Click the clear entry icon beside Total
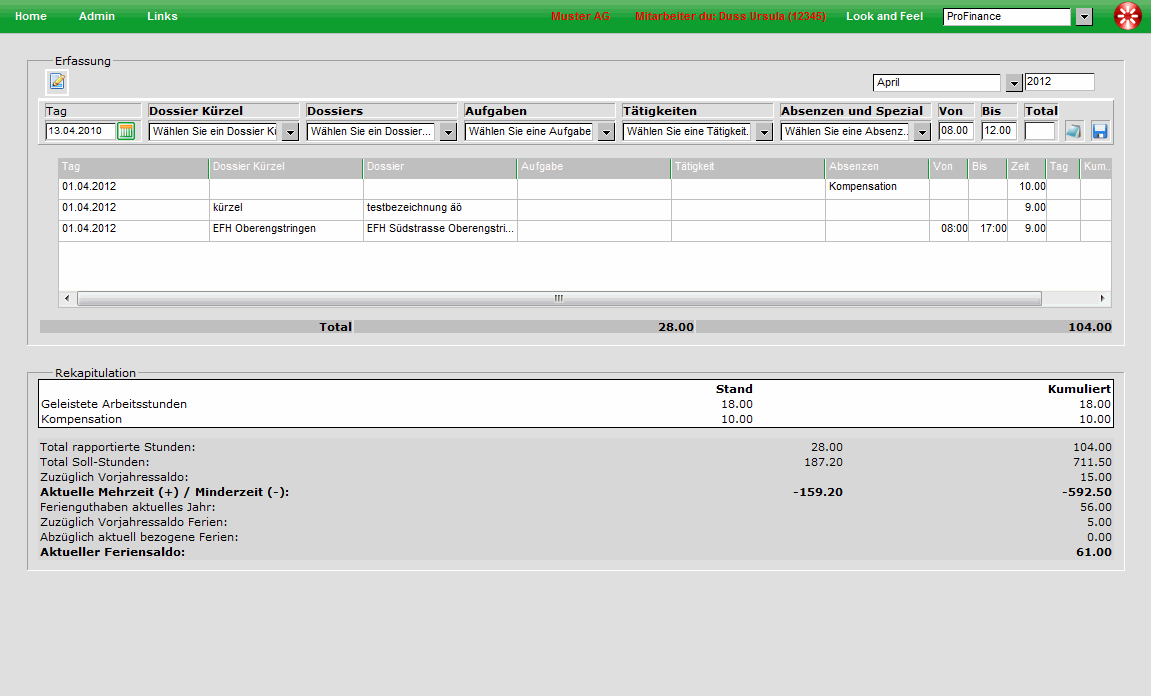The width and height of the screenshot is (1151, 696). [1073, 131]
